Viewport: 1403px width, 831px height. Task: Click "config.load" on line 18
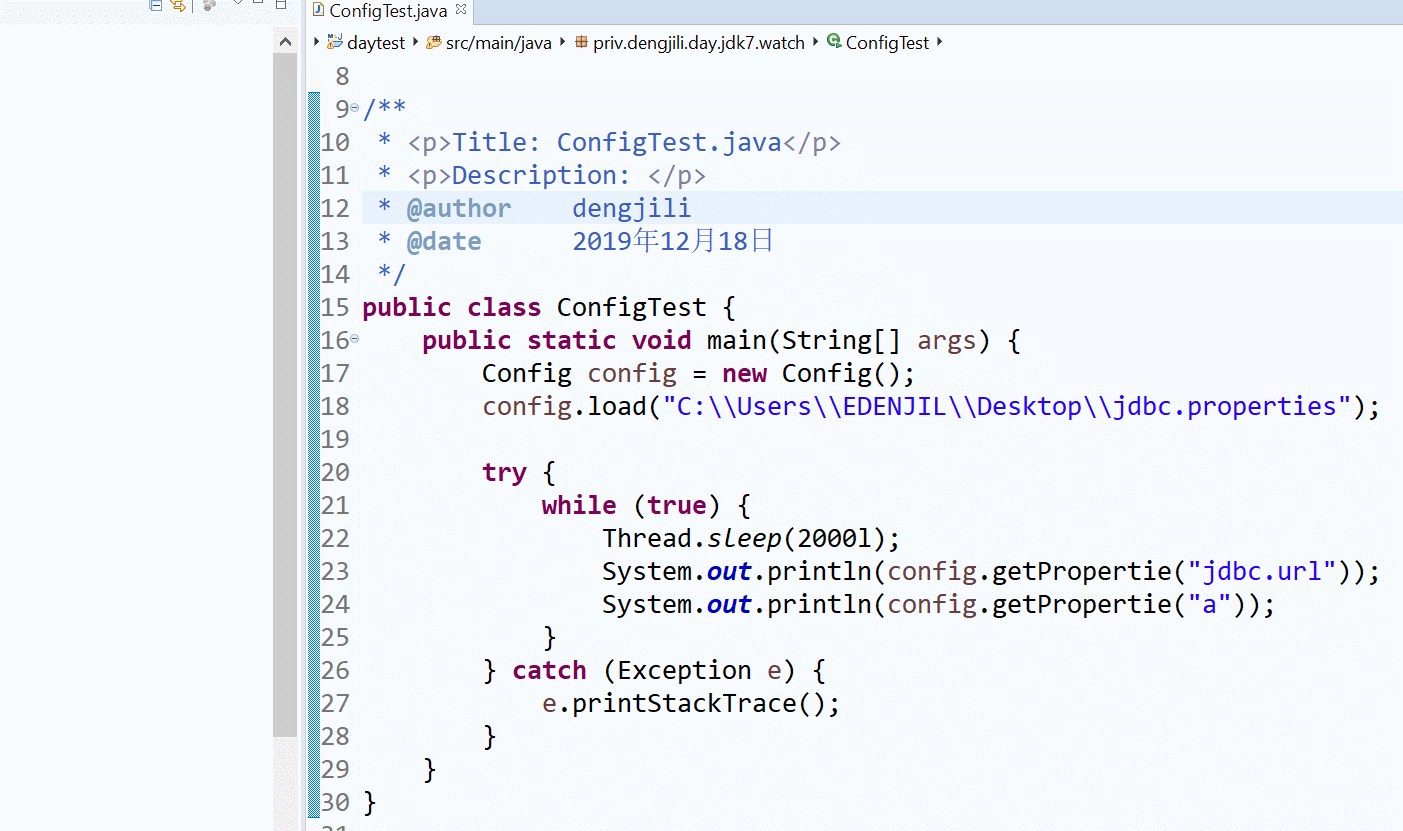(565, 406)
